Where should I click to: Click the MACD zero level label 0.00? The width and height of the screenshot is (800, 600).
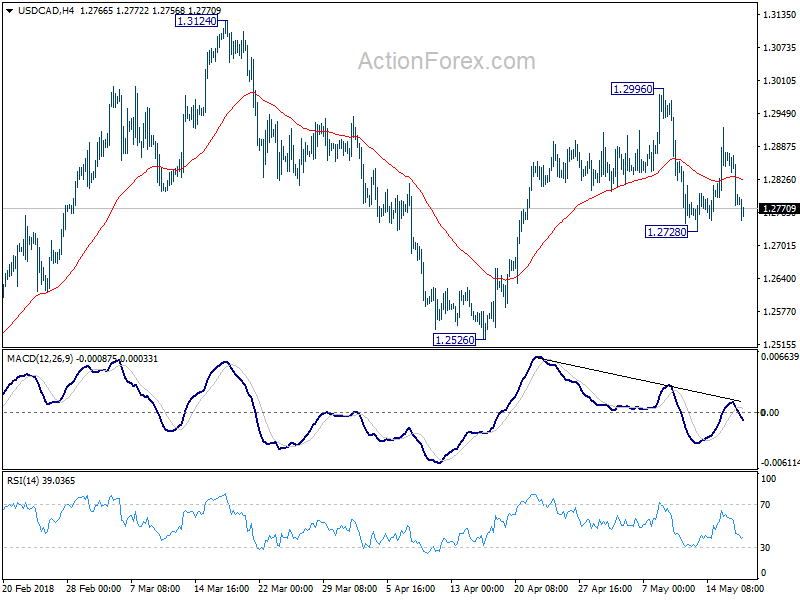(x=769, y=412)
